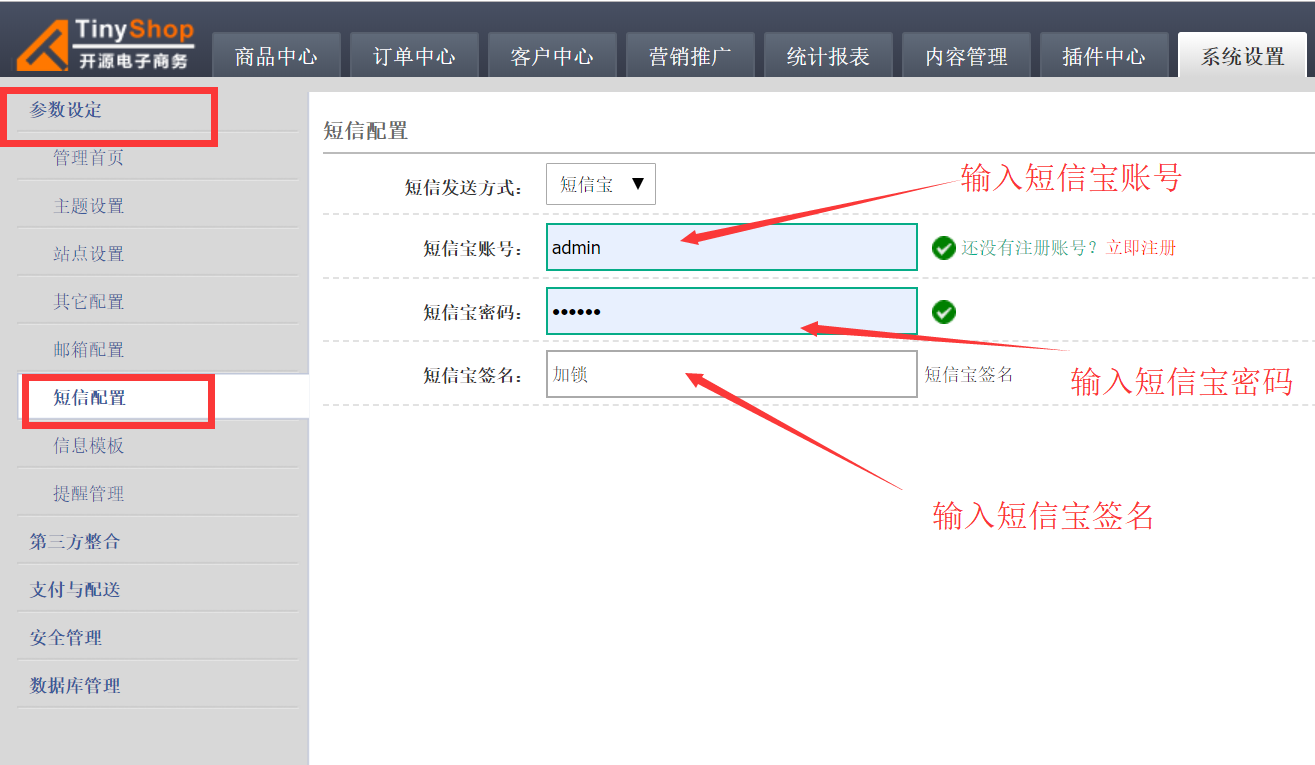
Task: Expand the 支付与配送 sidebar section
Action: [x=75, y=590]
